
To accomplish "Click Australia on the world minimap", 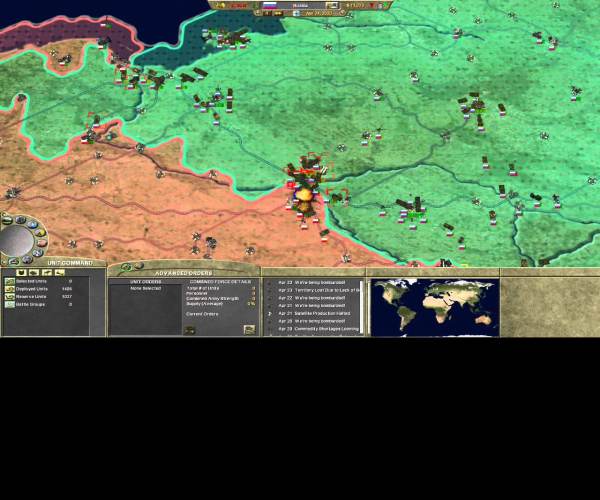I will click(484, 318).
